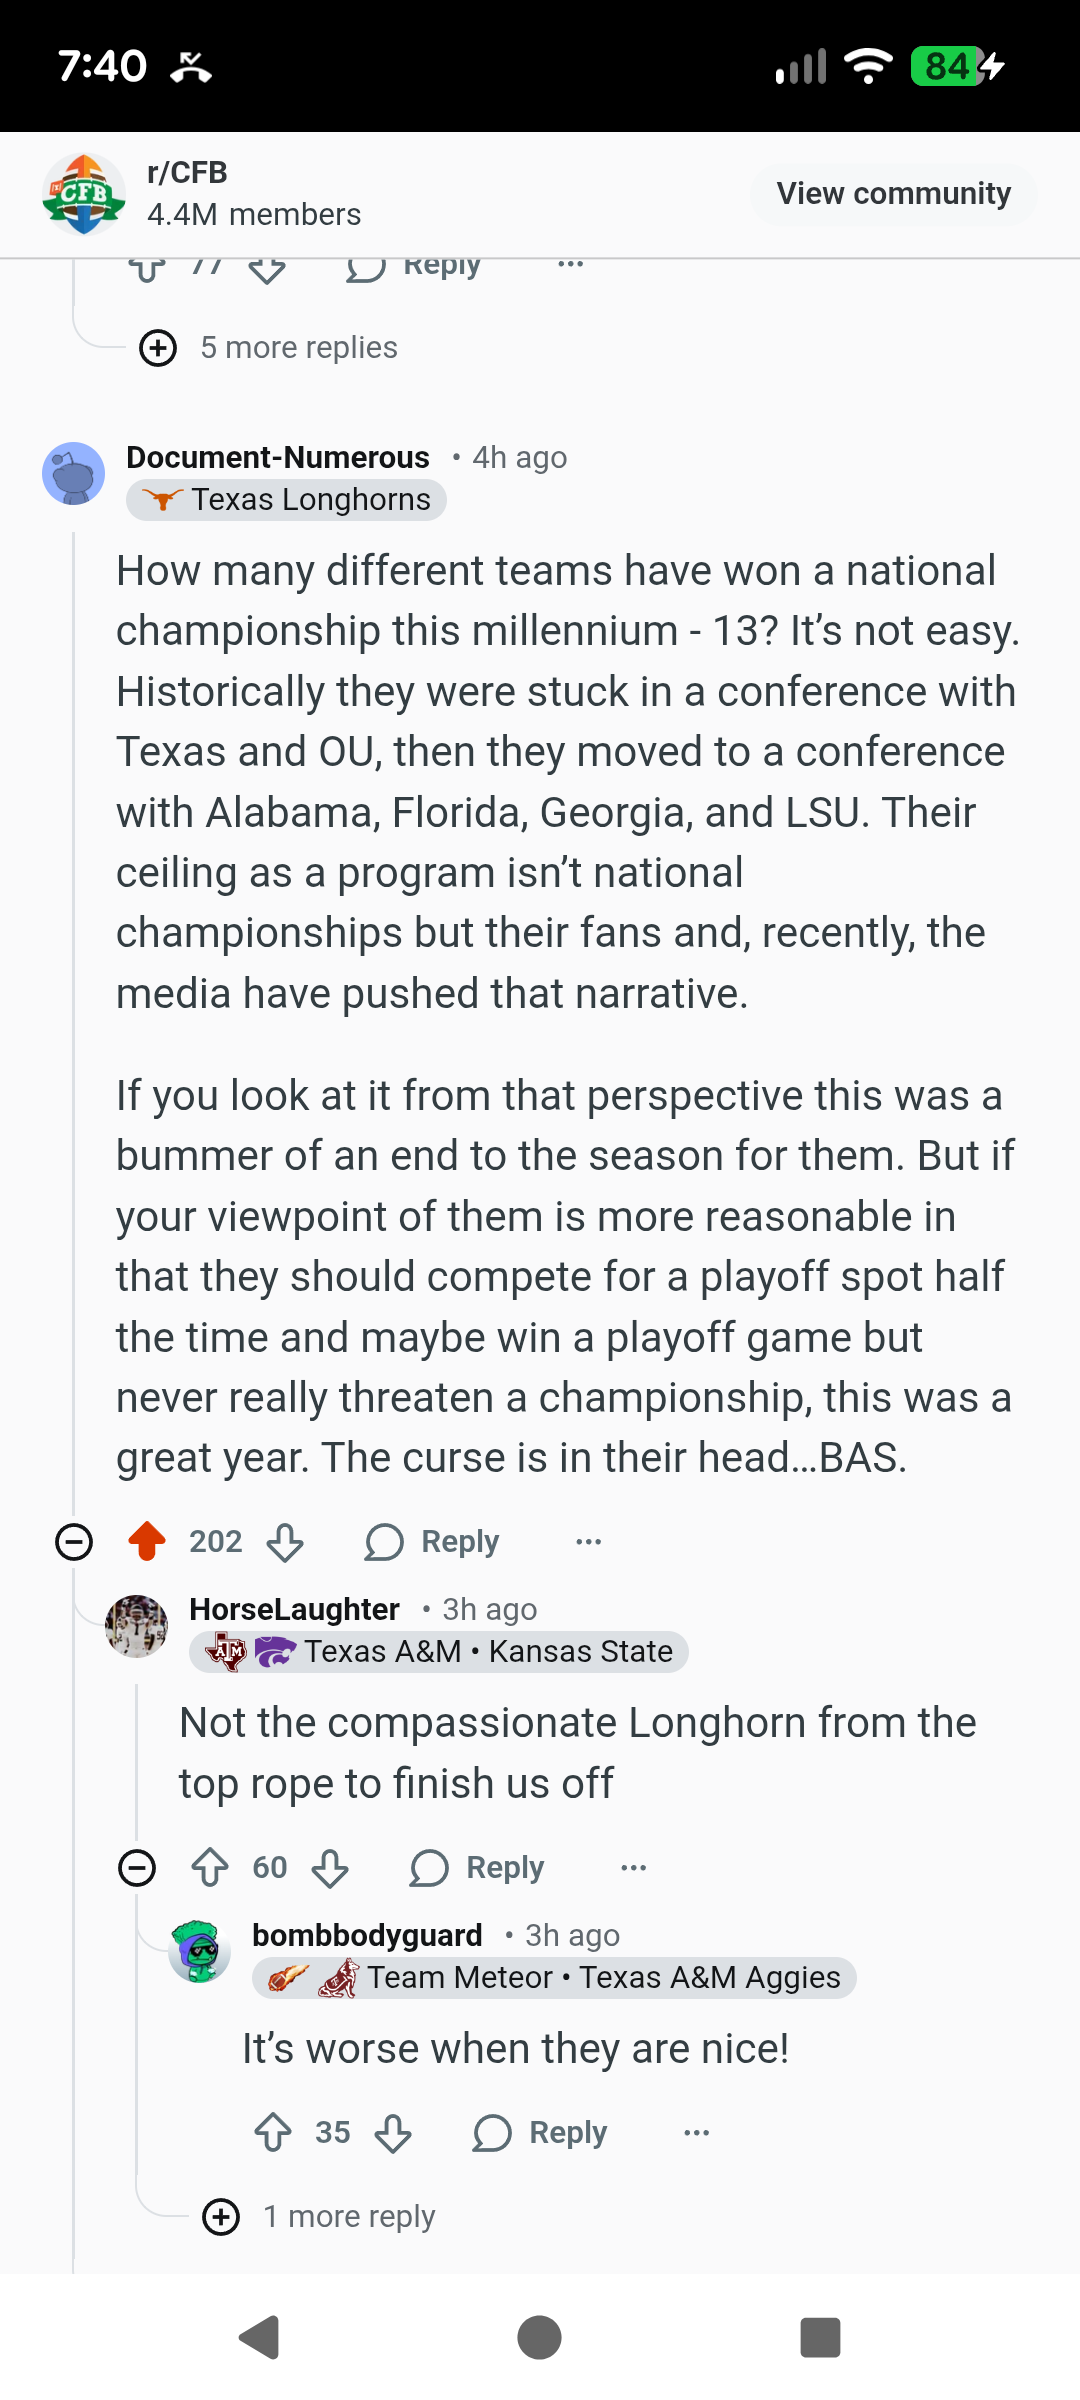Downvote HorseLaughter's comment
This screenshot has width=1080, height=2400.
(x=330, y=1867)
